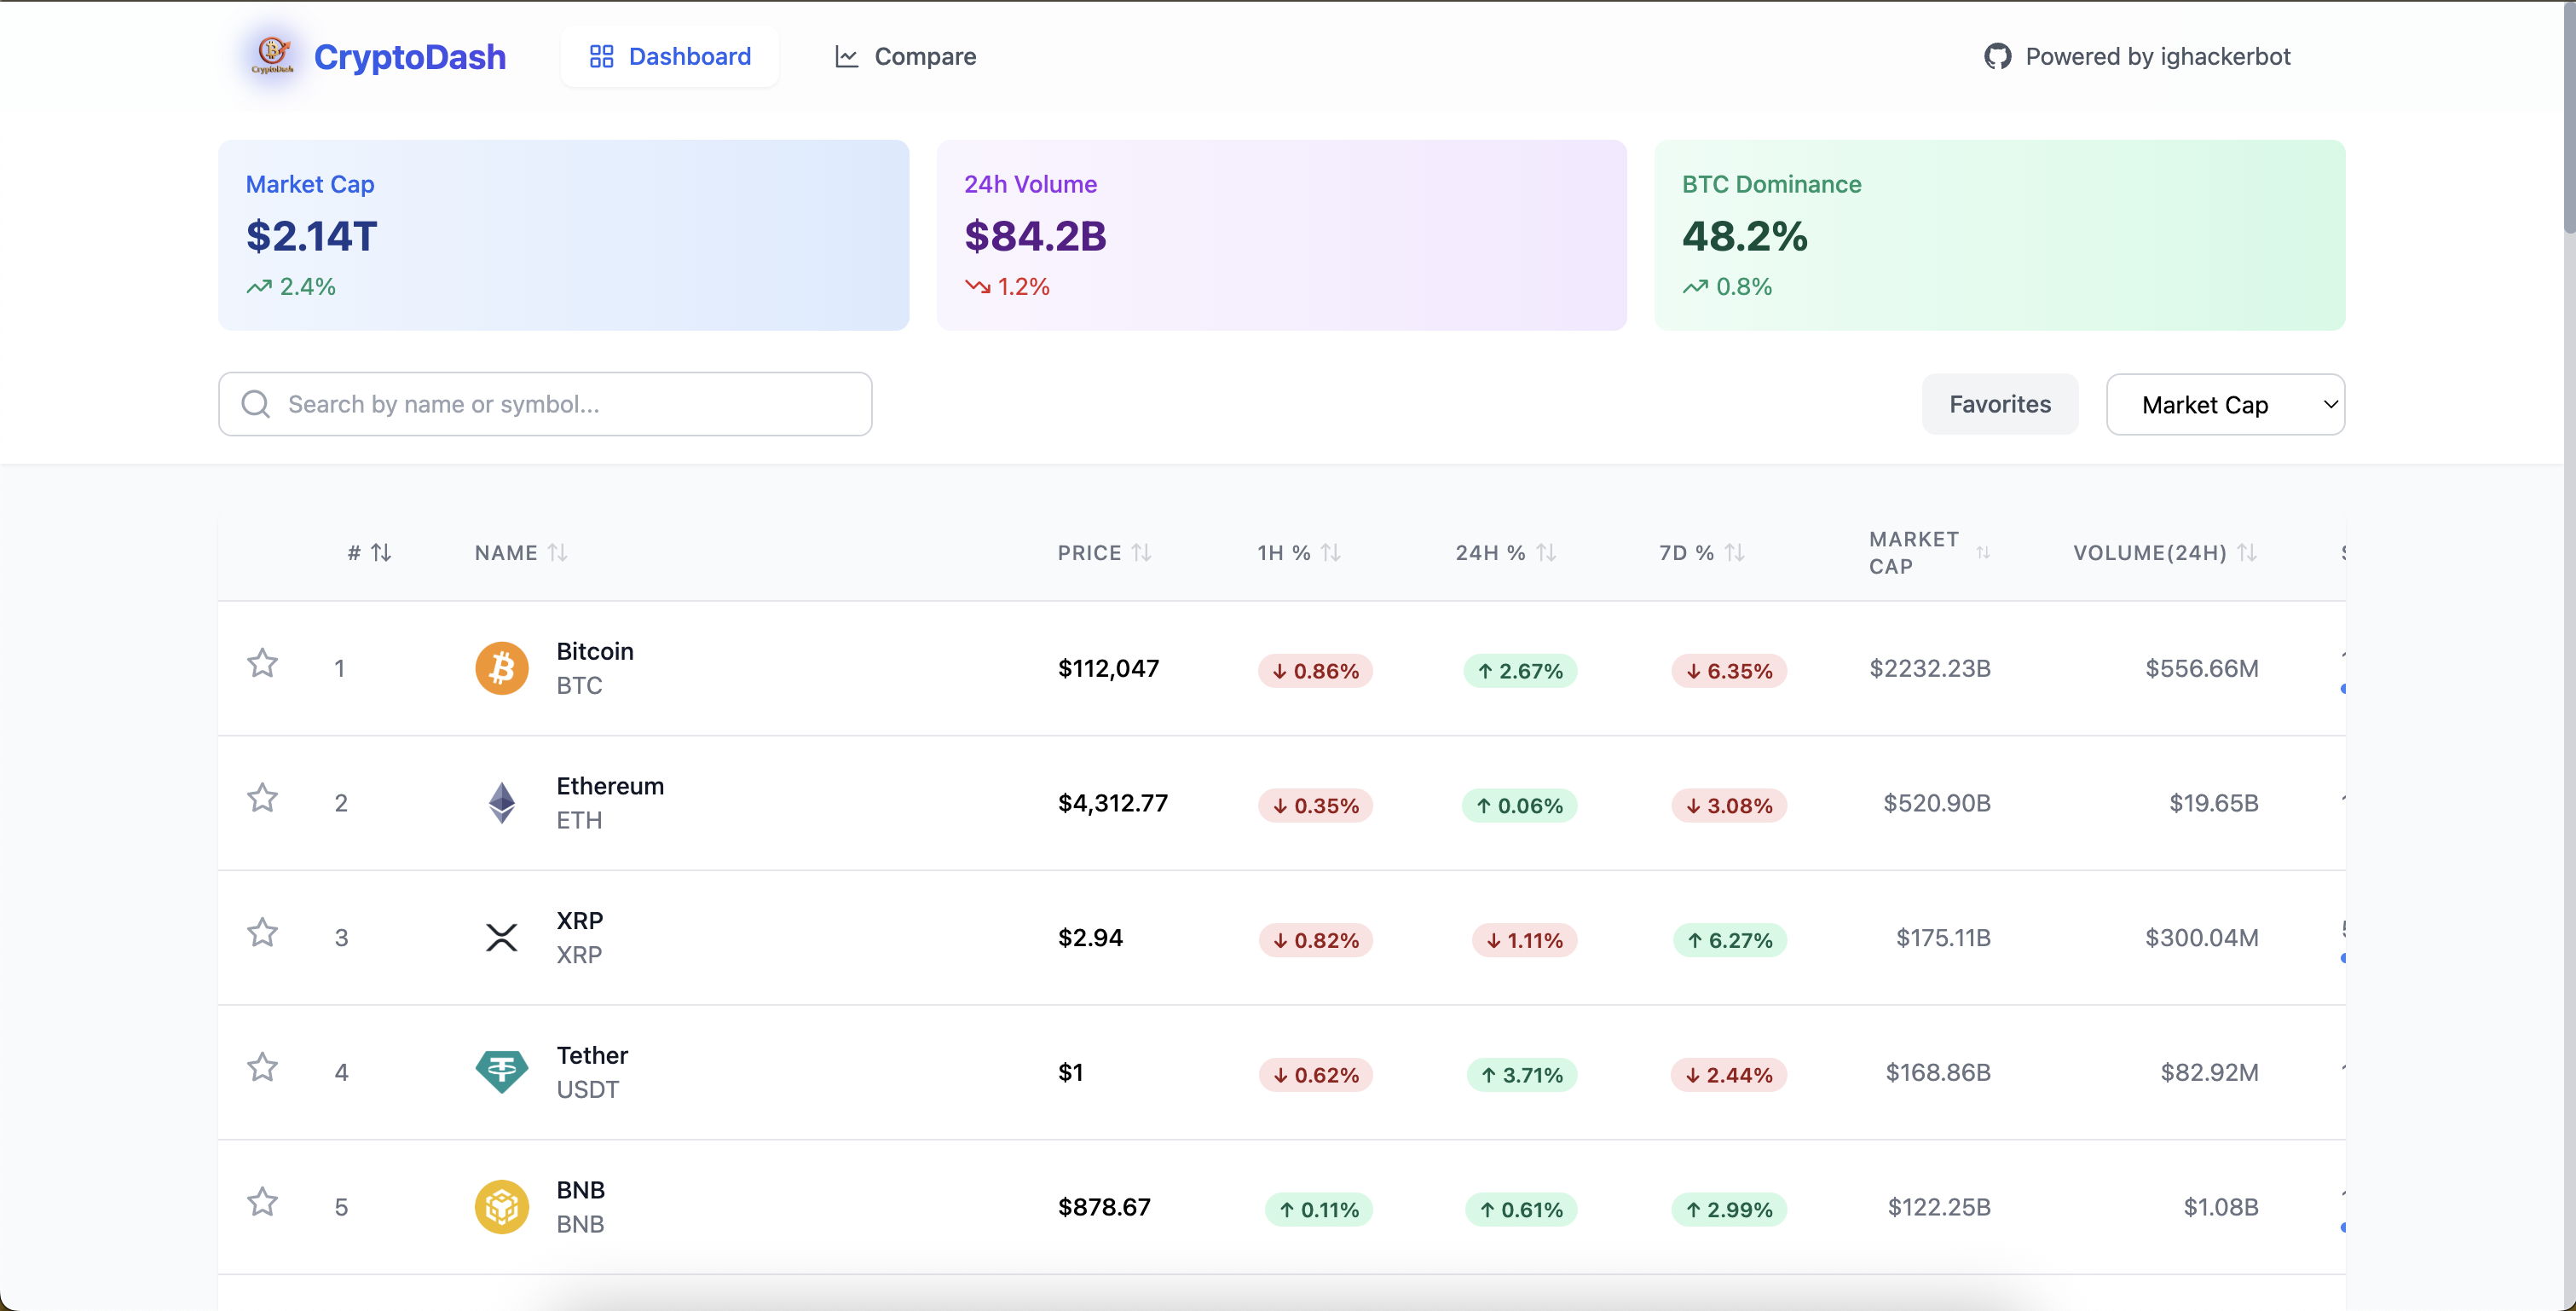Image resolution: width=2576 pixels, height=1311 pixels.
Task: Click the BNB coin logo
Action: pos(502,1206)
